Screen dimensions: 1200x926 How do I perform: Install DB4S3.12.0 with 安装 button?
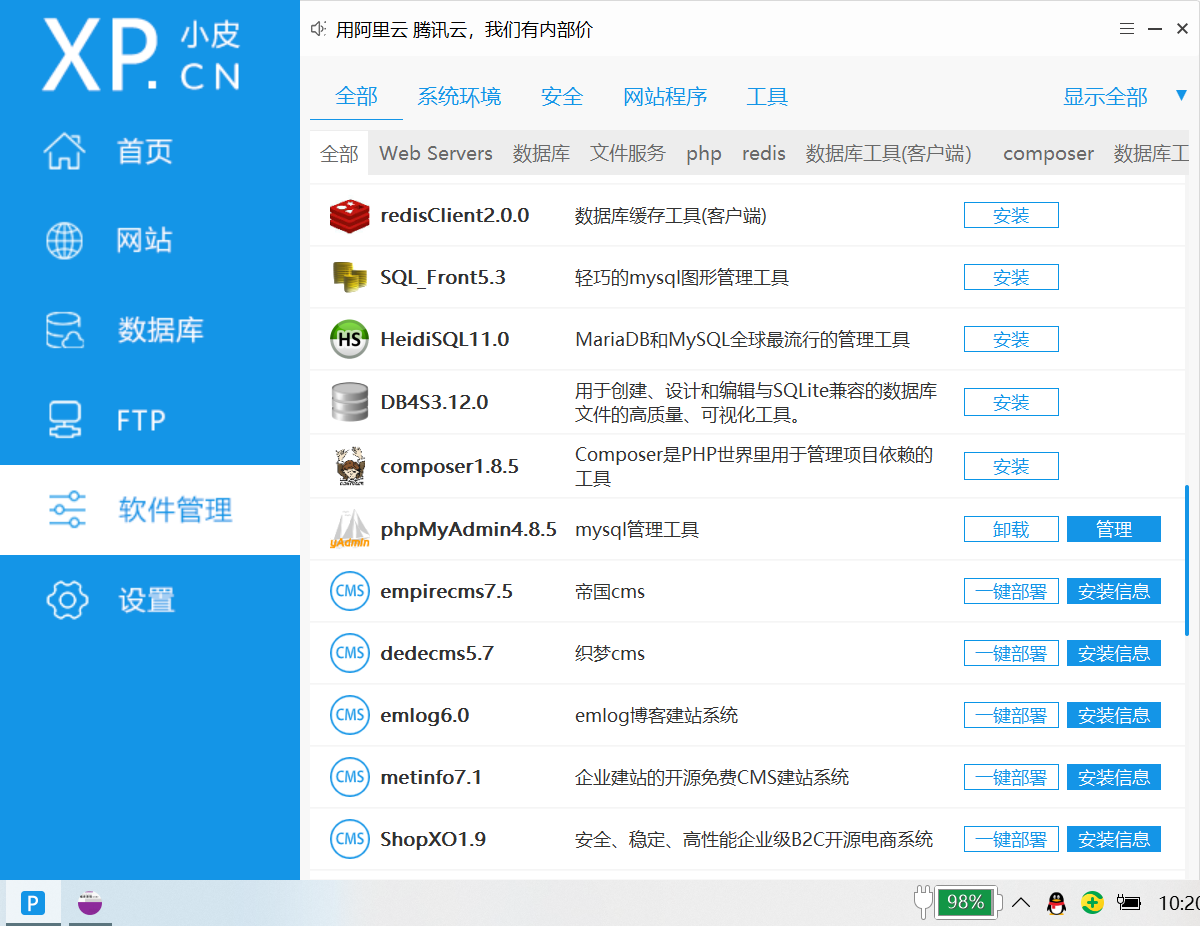(1011, 402)
